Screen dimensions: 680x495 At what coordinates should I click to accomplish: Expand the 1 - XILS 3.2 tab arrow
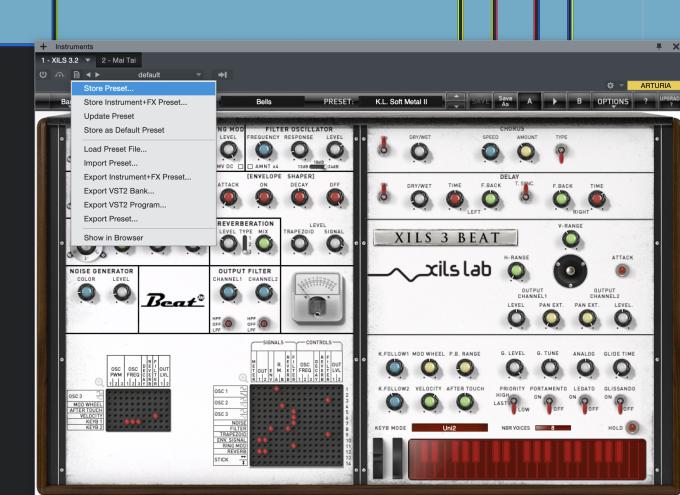pos(88,60)
